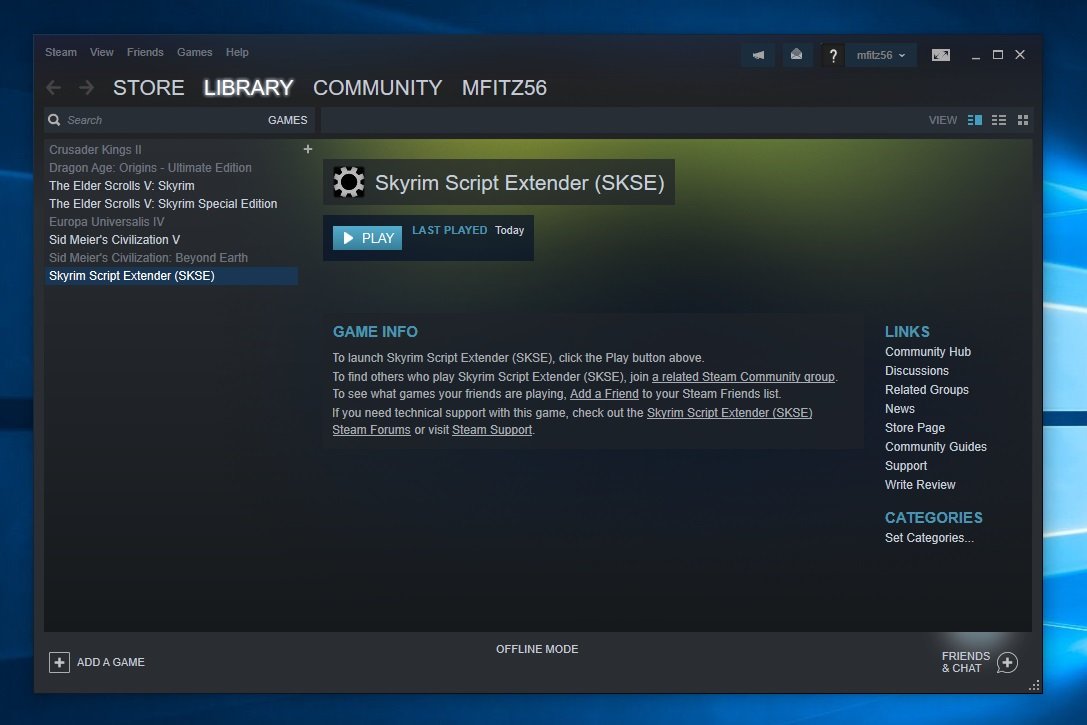Image resolution: width=1087 pixels, height=725 pixels.
Task: Open the question mark help icon
Action: pos(833,55)
